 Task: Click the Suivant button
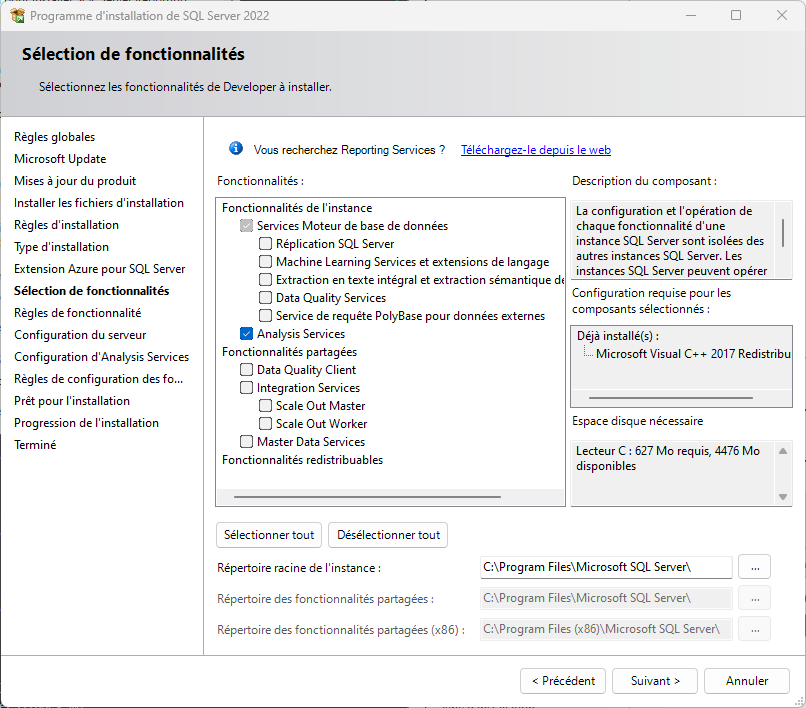tap(654, 681)
